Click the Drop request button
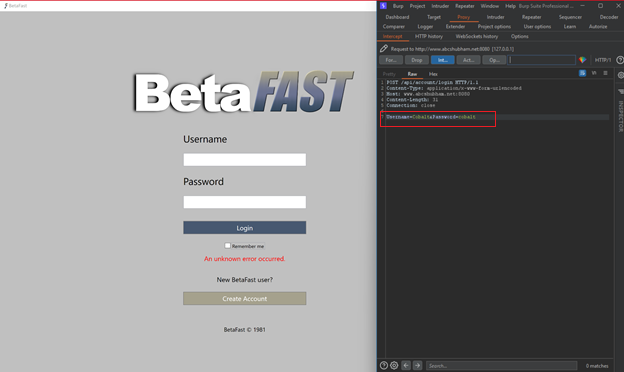624x372 pixels. point(417,60)
